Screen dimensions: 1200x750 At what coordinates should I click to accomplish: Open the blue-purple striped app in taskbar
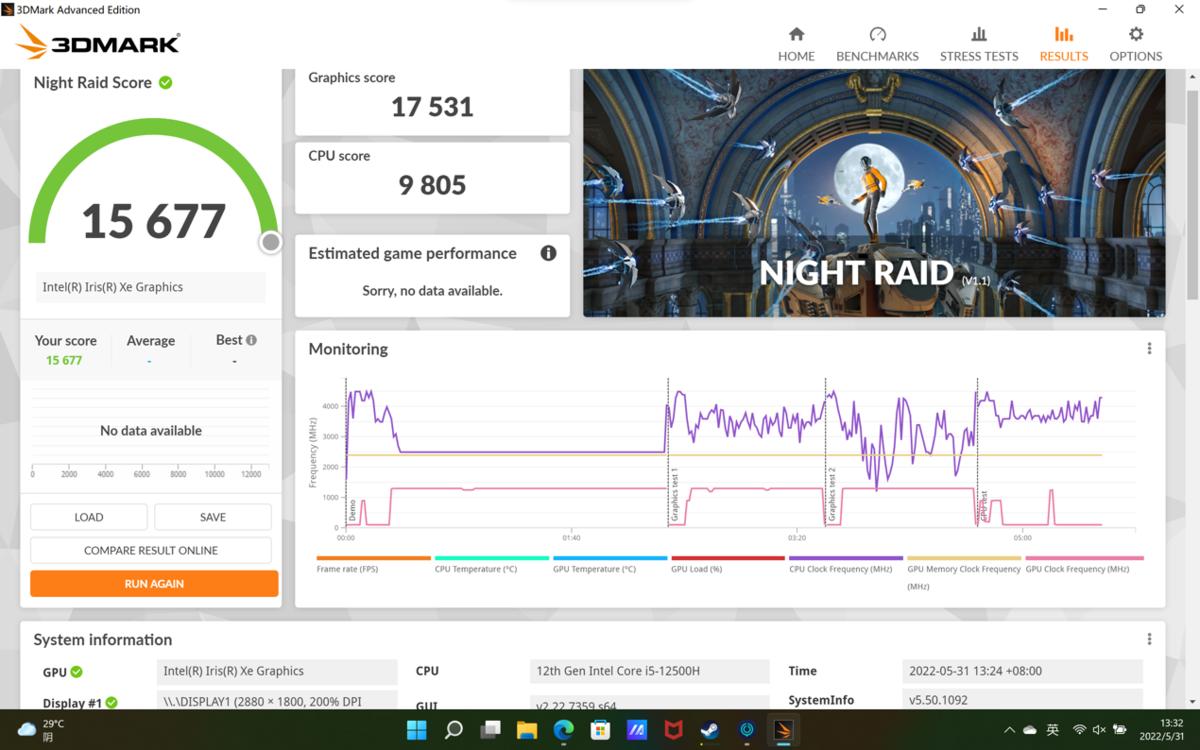637,730
